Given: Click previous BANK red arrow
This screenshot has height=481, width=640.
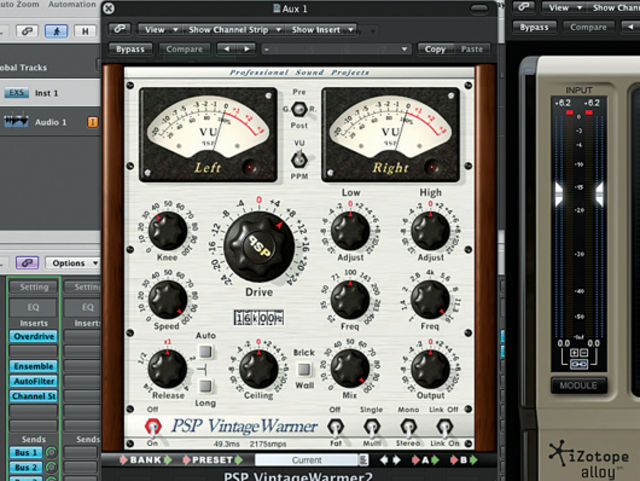Looking at the screenshot, I should pos(123,460).
